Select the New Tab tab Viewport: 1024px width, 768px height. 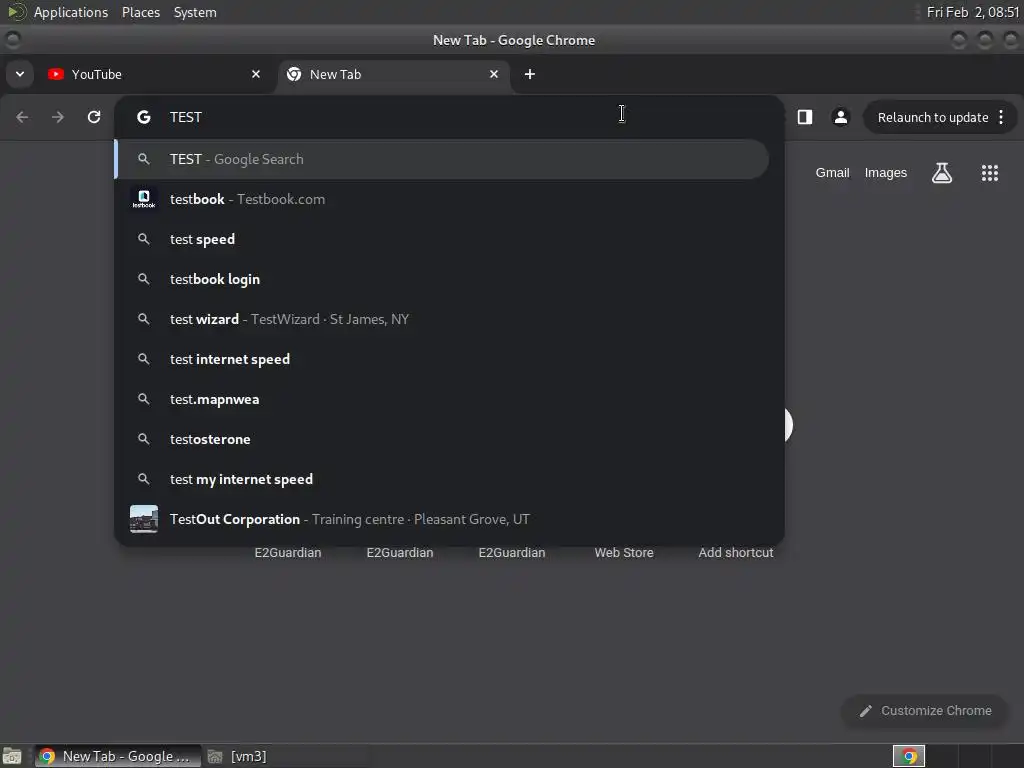click(x=393, y=74)
